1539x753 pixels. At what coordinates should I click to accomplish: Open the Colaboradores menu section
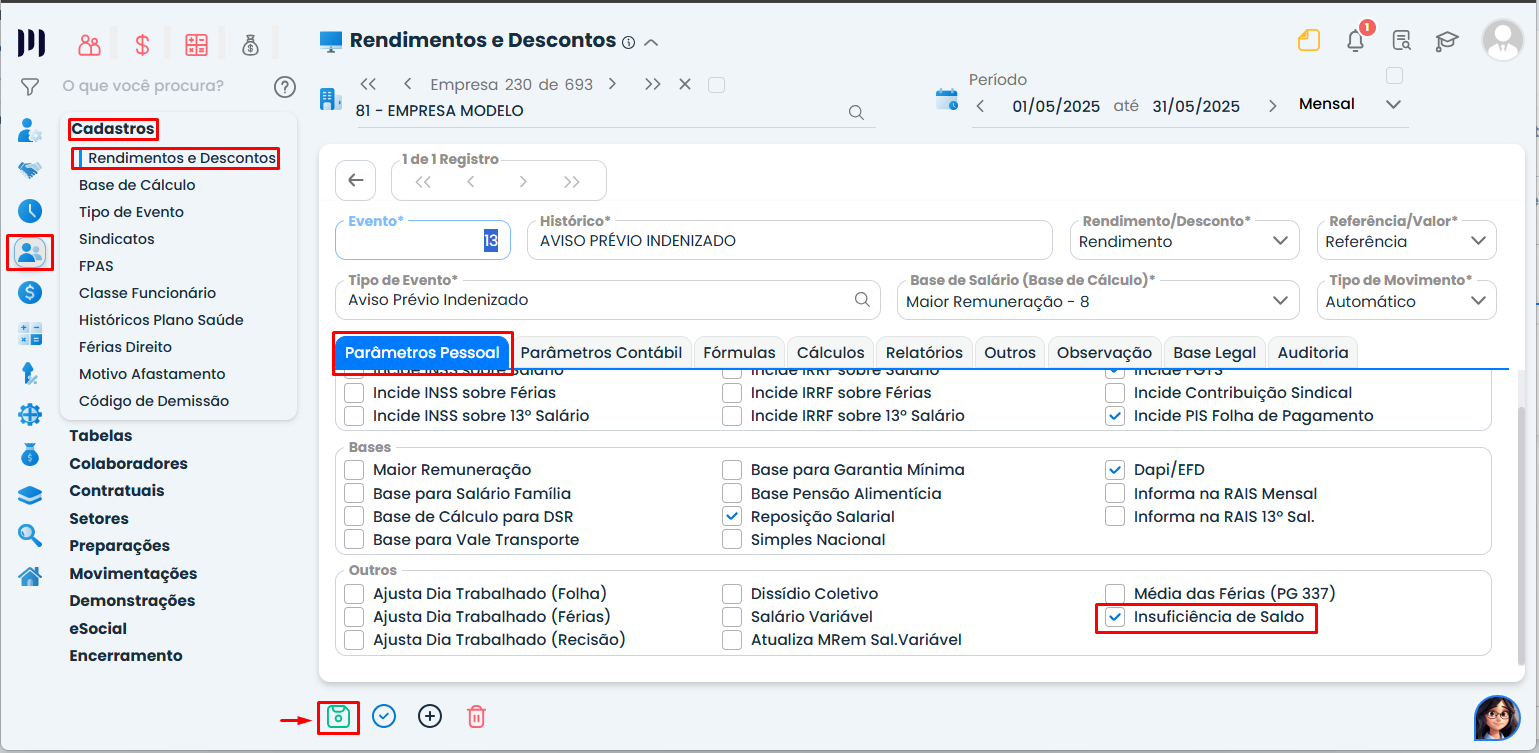pos(128,464)
